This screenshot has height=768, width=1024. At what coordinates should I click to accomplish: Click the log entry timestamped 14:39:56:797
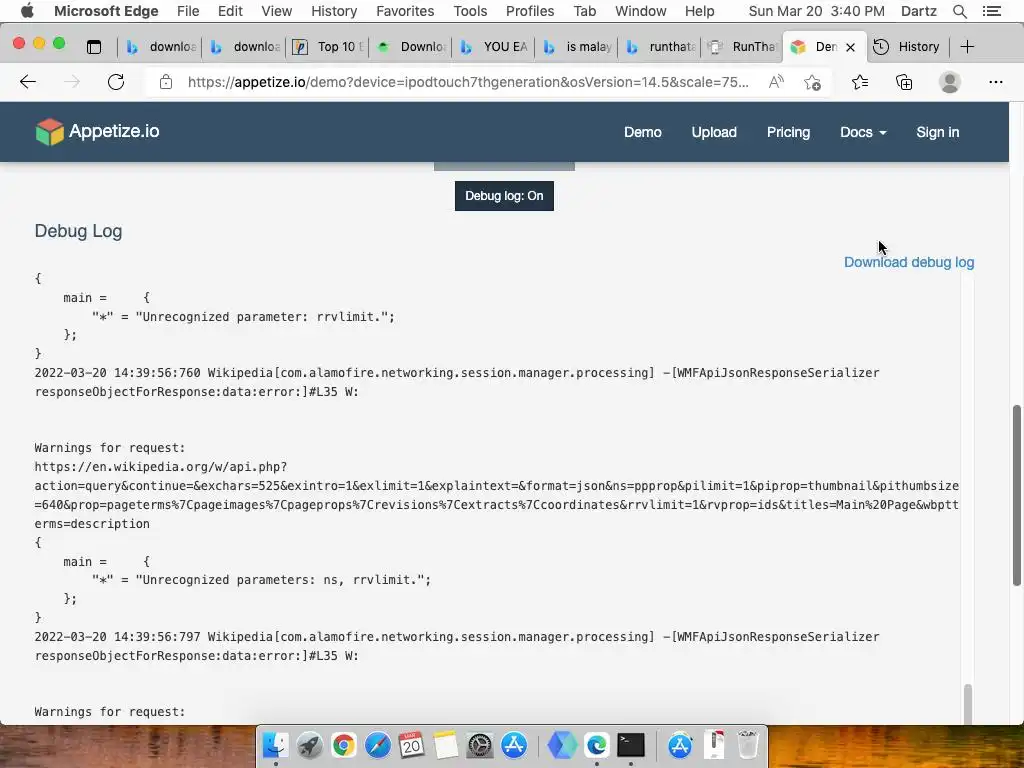click(x=457, y=646)
